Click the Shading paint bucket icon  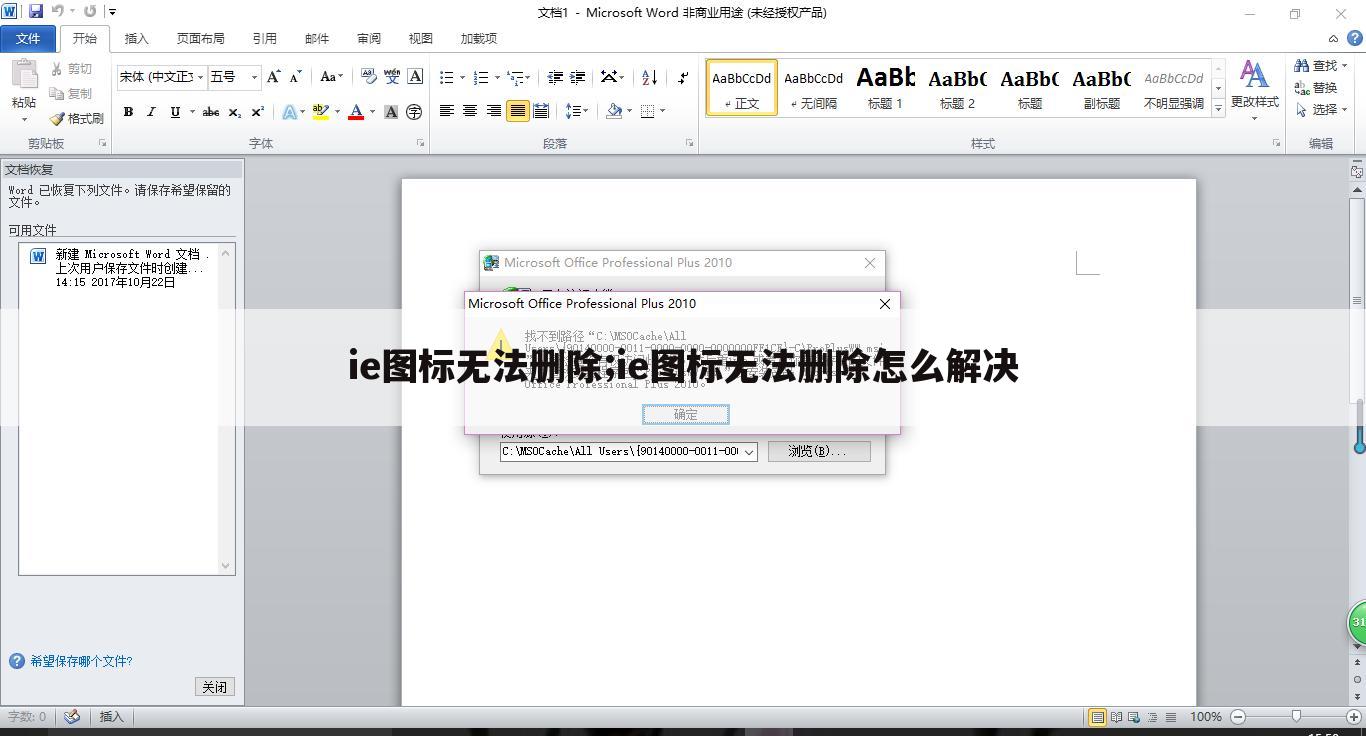[613, 111]
